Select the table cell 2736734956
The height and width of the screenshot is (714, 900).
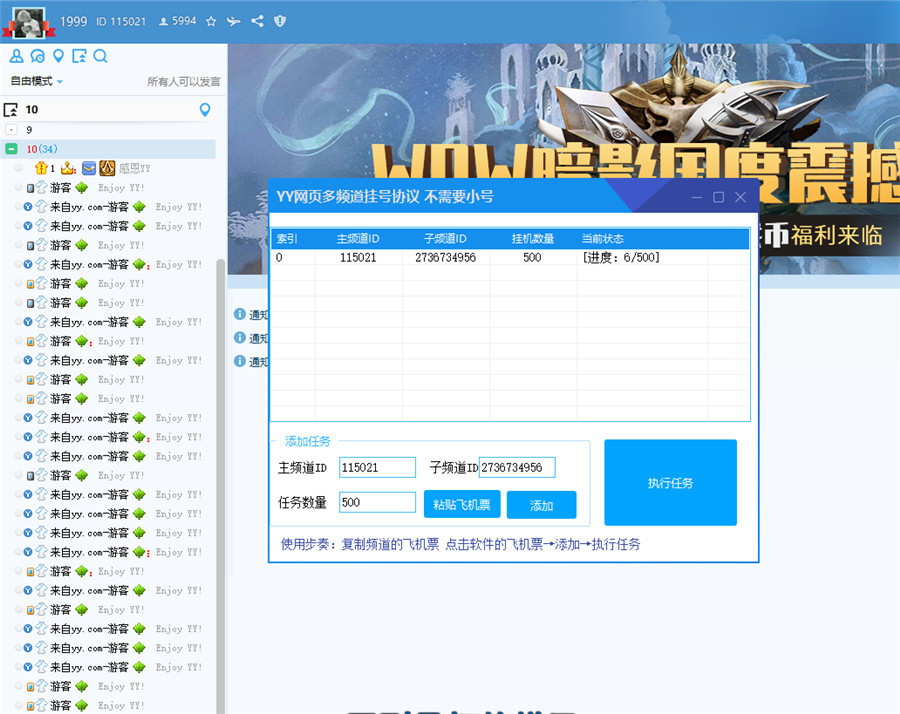[x=445, y=257]
